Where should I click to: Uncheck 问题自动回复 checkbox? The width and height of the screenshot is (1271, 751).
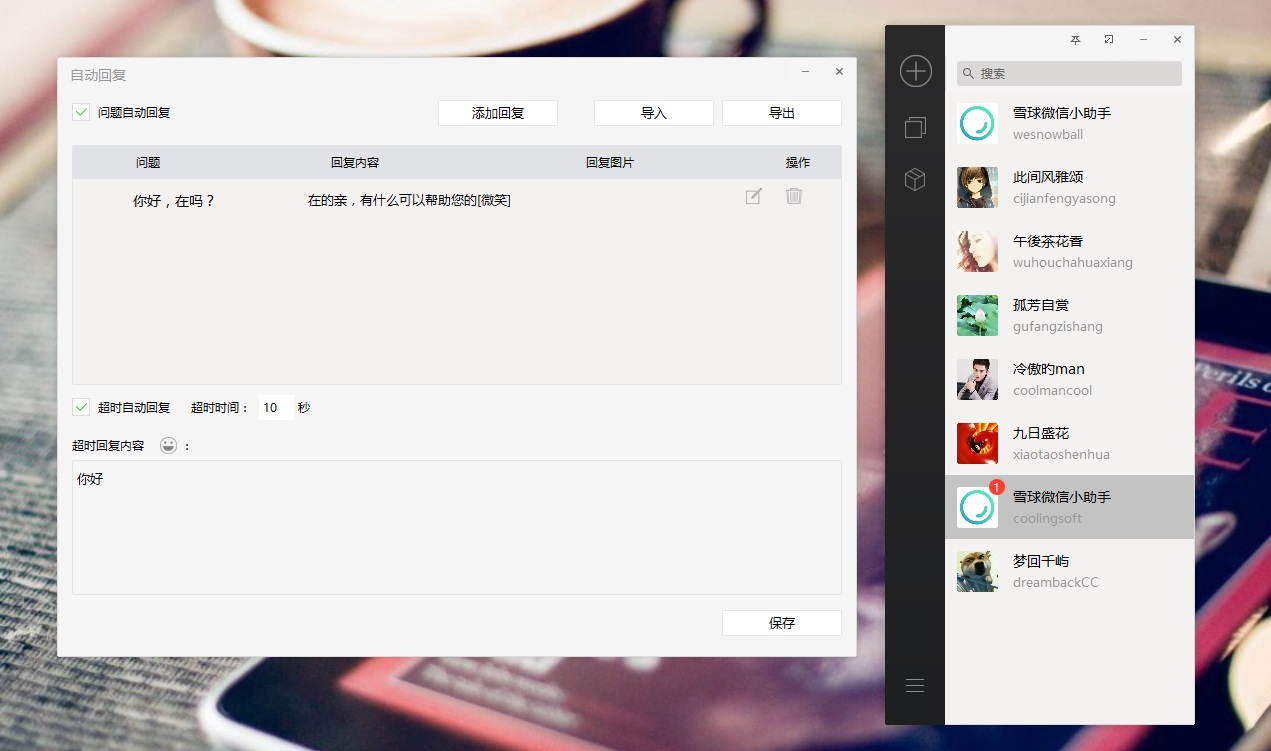[x=82, y=112]
